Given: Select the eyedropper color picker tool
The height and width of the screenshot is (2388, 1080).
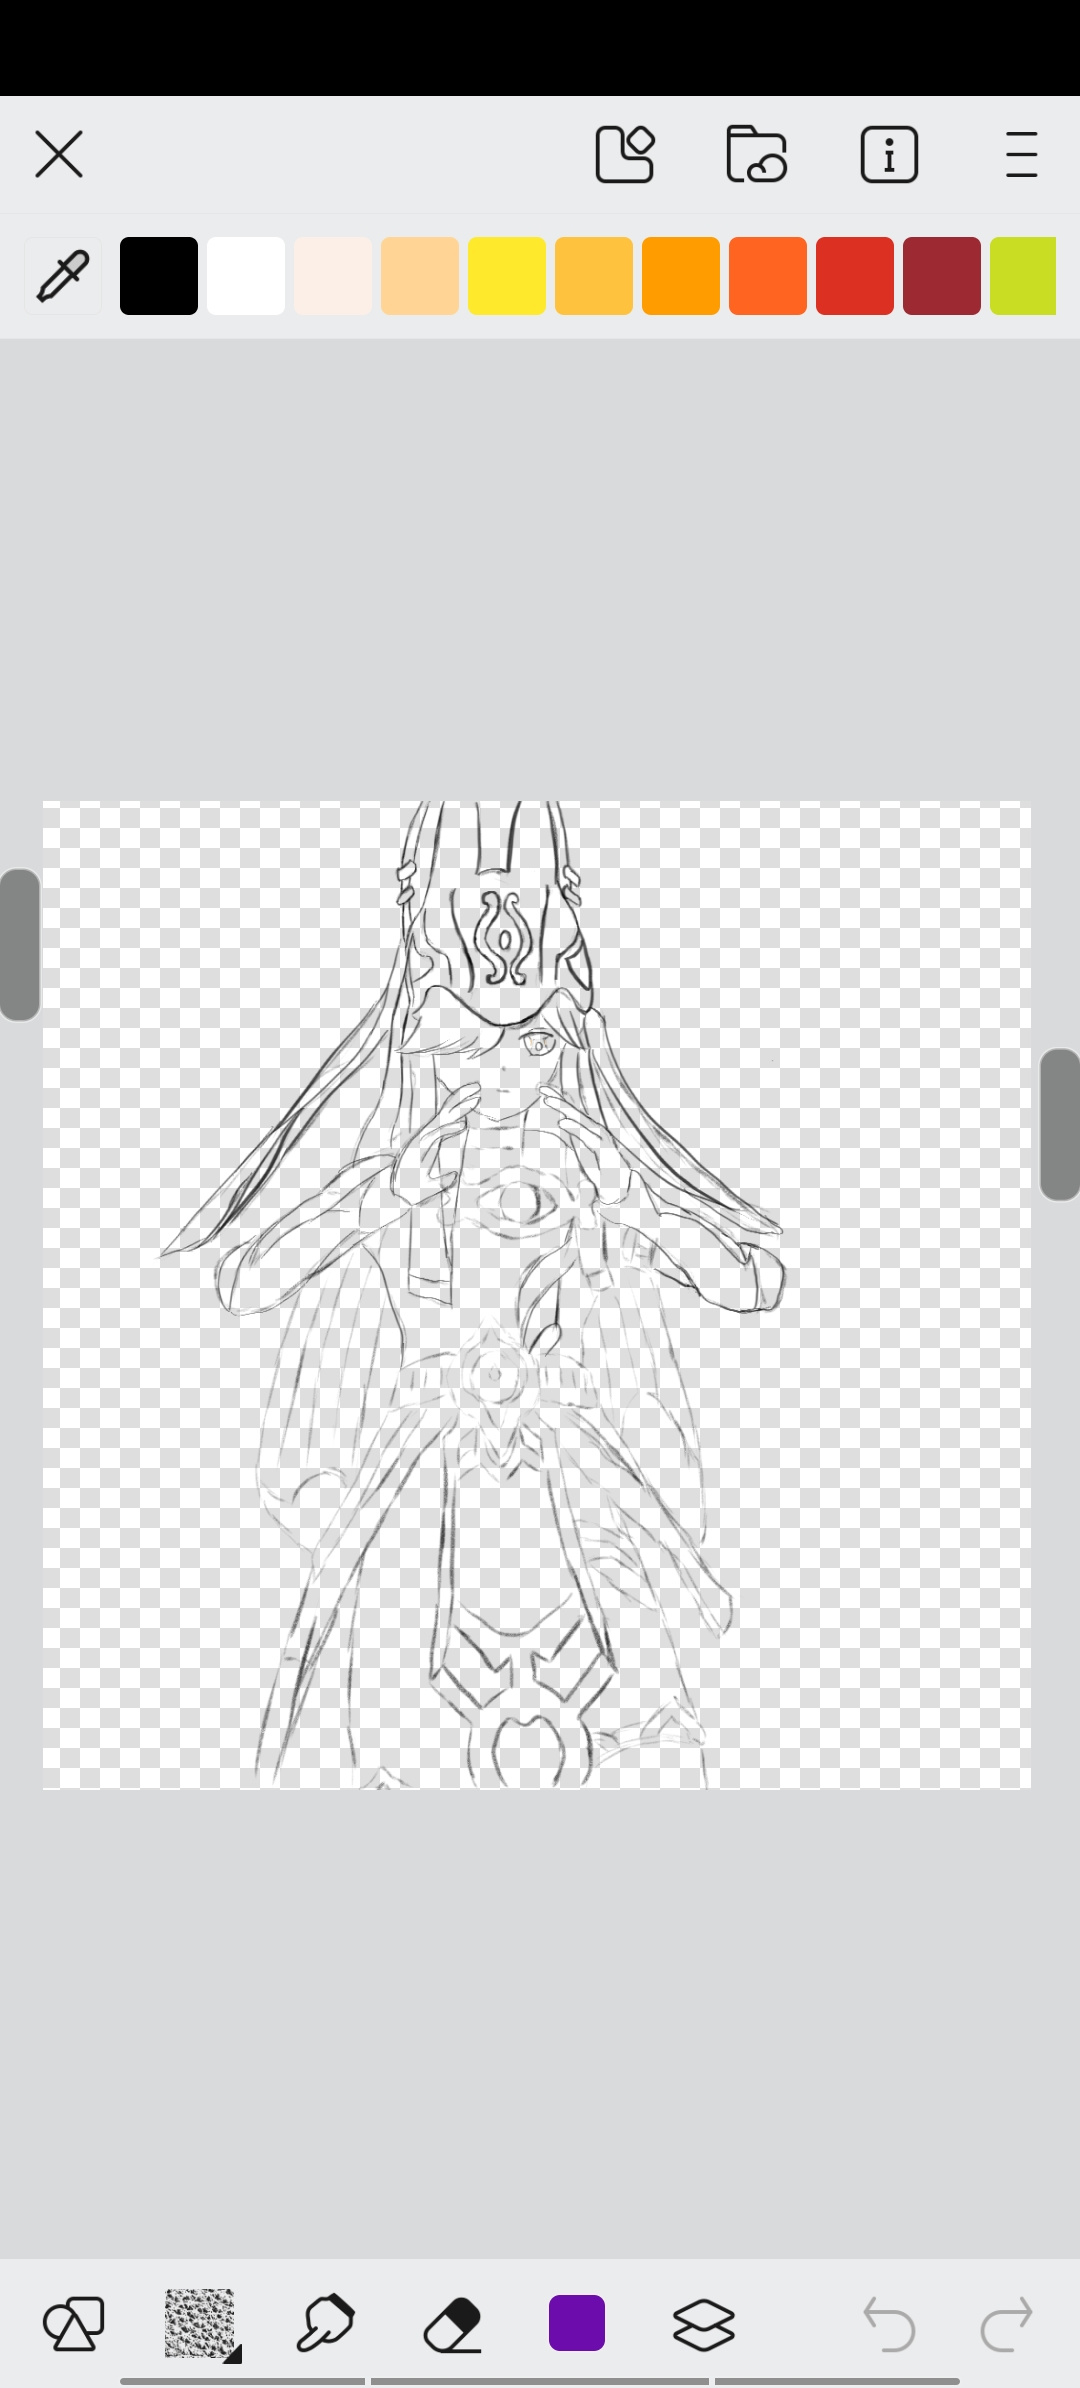Looking at the screenshot, I should point(63,276).
